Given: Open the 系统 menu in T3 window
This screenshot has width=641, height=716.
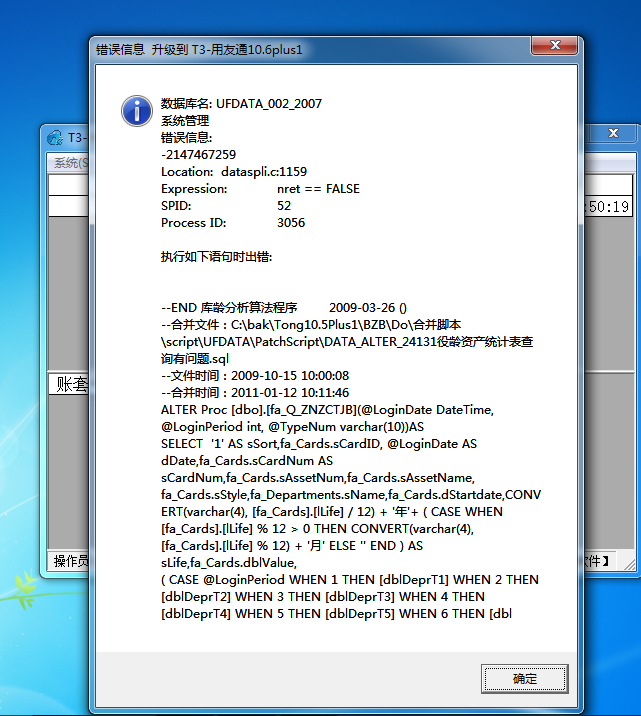Looking at the screenshot, I should click(70, 163).
